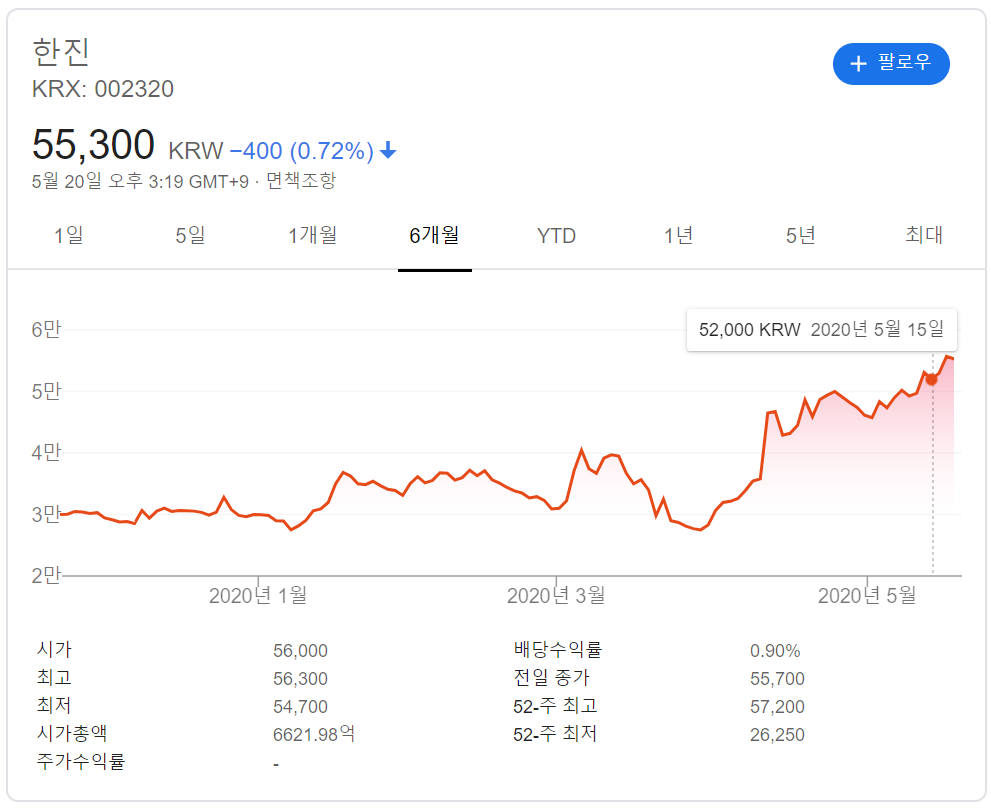This screenshot has width=991, height=808.
Task: Click the 52,000 KRW chart tooltip
Action: [822, 329]
